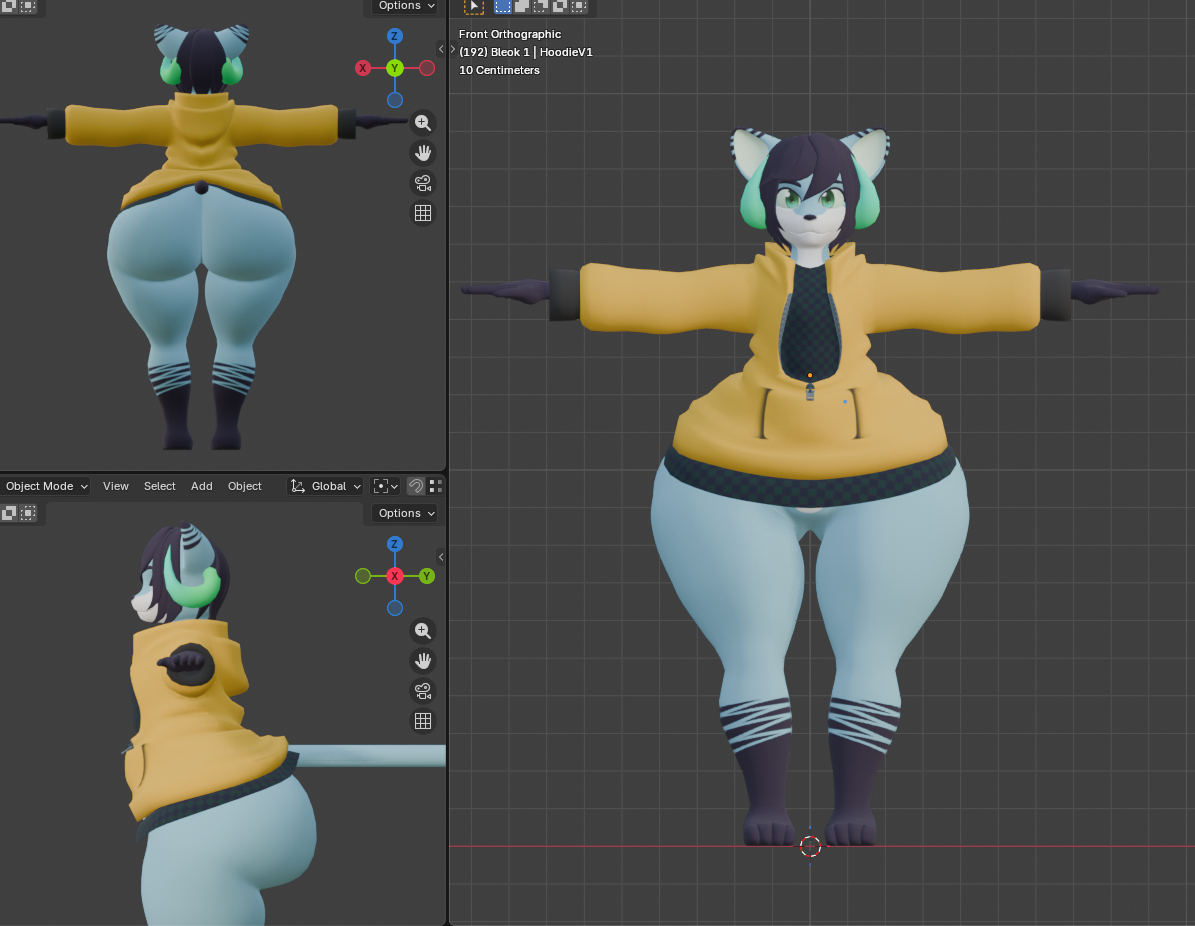
Task: Switch orthographic/perspective grid icon in bottom-left viewport
Action: click(x=422, y=721)
